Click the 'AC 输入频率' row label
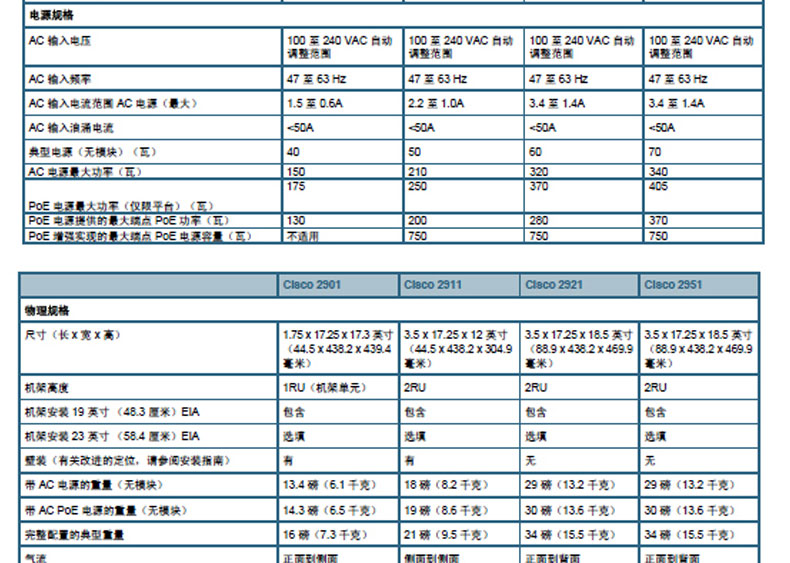790x563 pixels. [59, 79]
